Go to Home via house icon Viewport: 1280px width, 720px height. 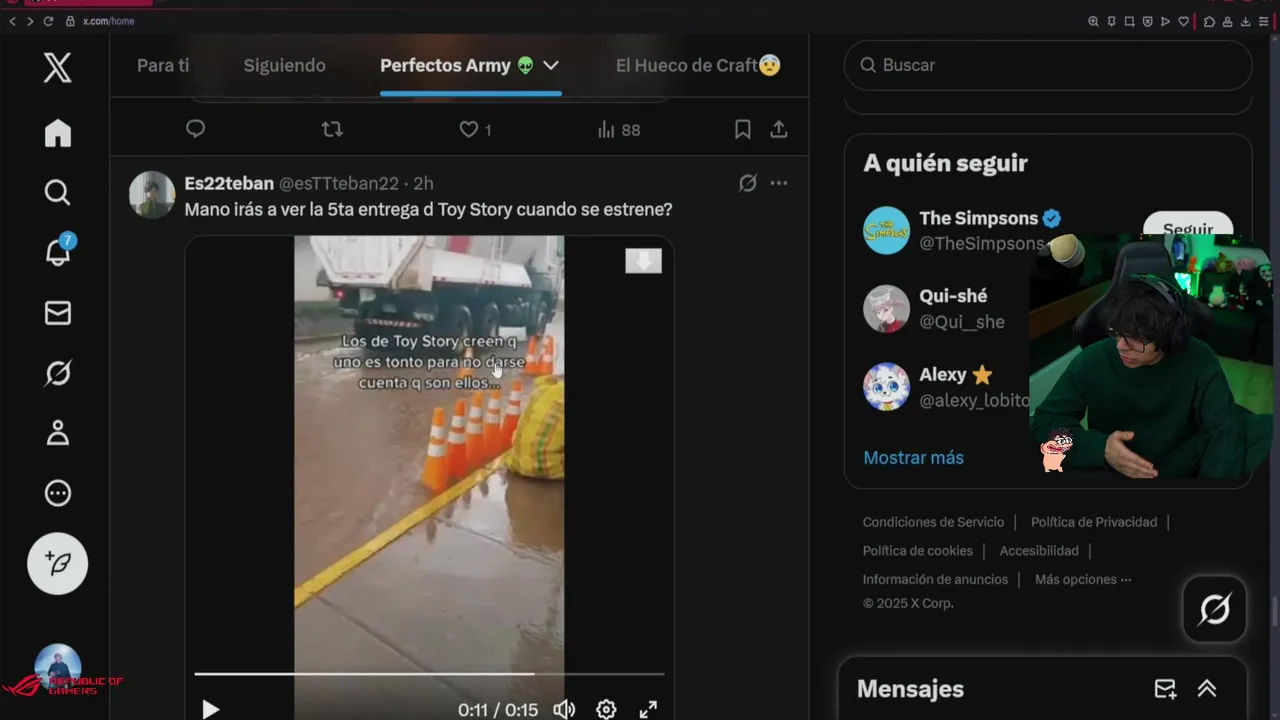(57, 133)
